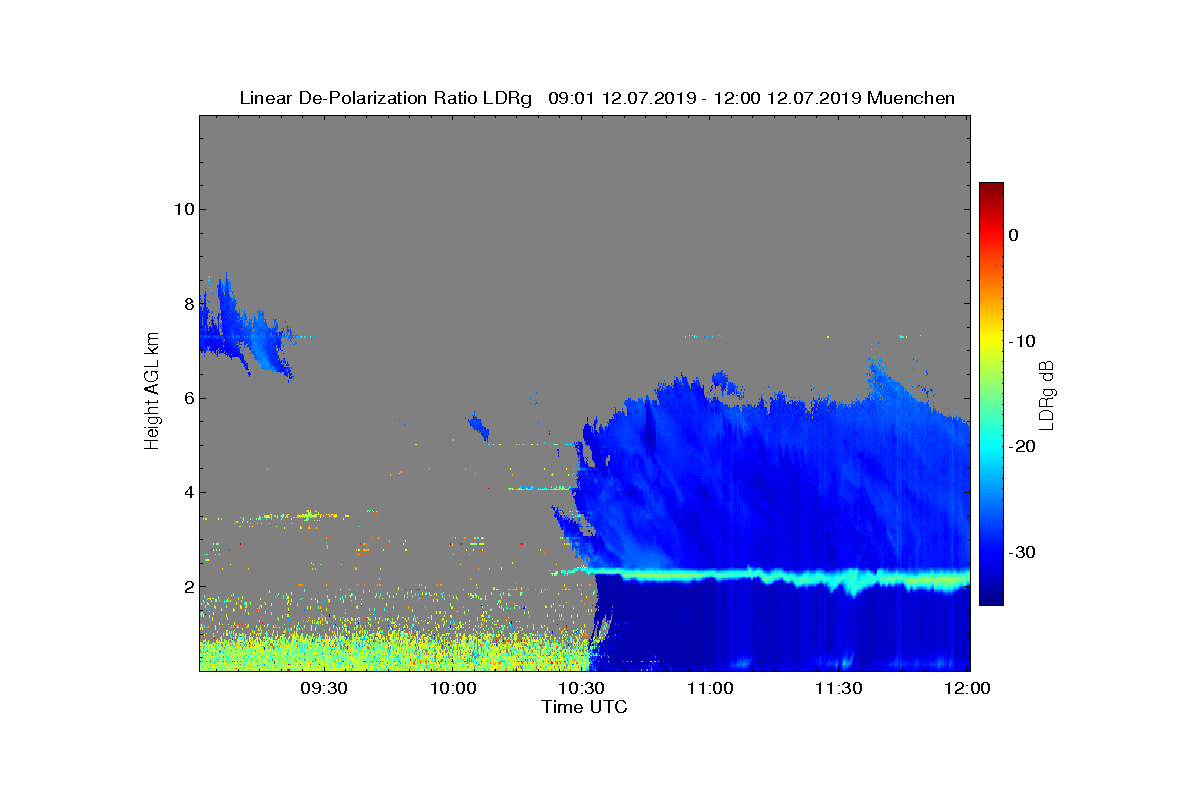Click the height tick label 10
1200x800 pixels.
point(183,209)
